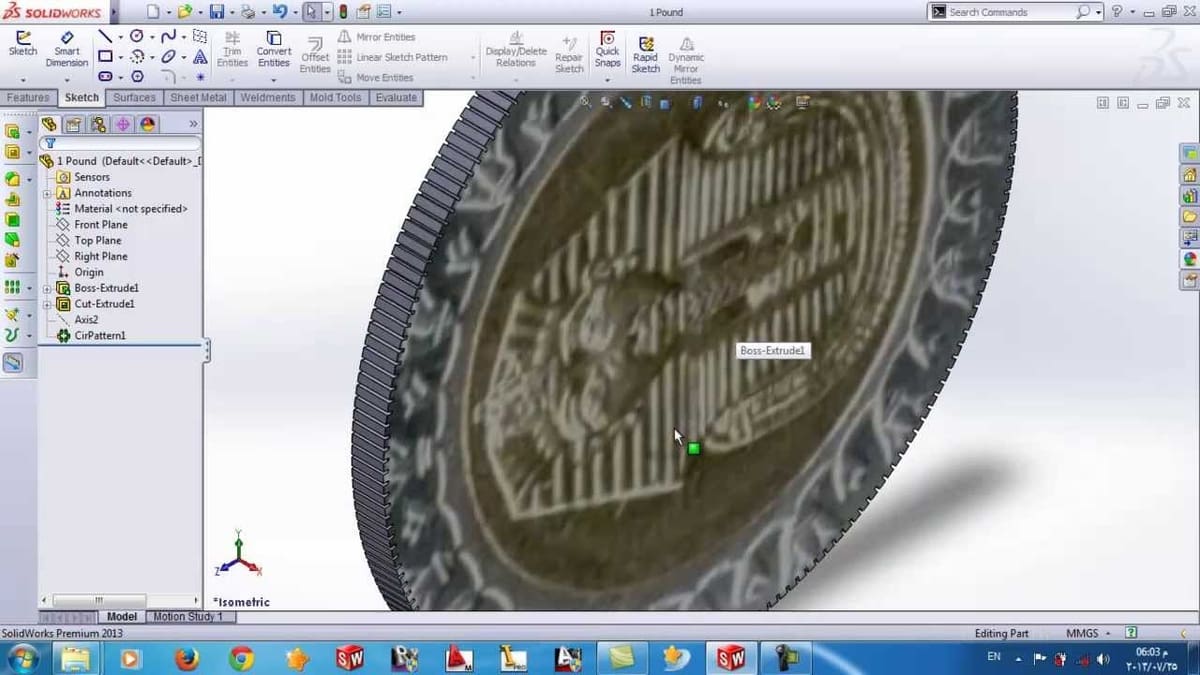The width and height of the screenshot is (1200, 675).
Task: Open the FeatureManager design tree tab
Action: coord(48,124)
